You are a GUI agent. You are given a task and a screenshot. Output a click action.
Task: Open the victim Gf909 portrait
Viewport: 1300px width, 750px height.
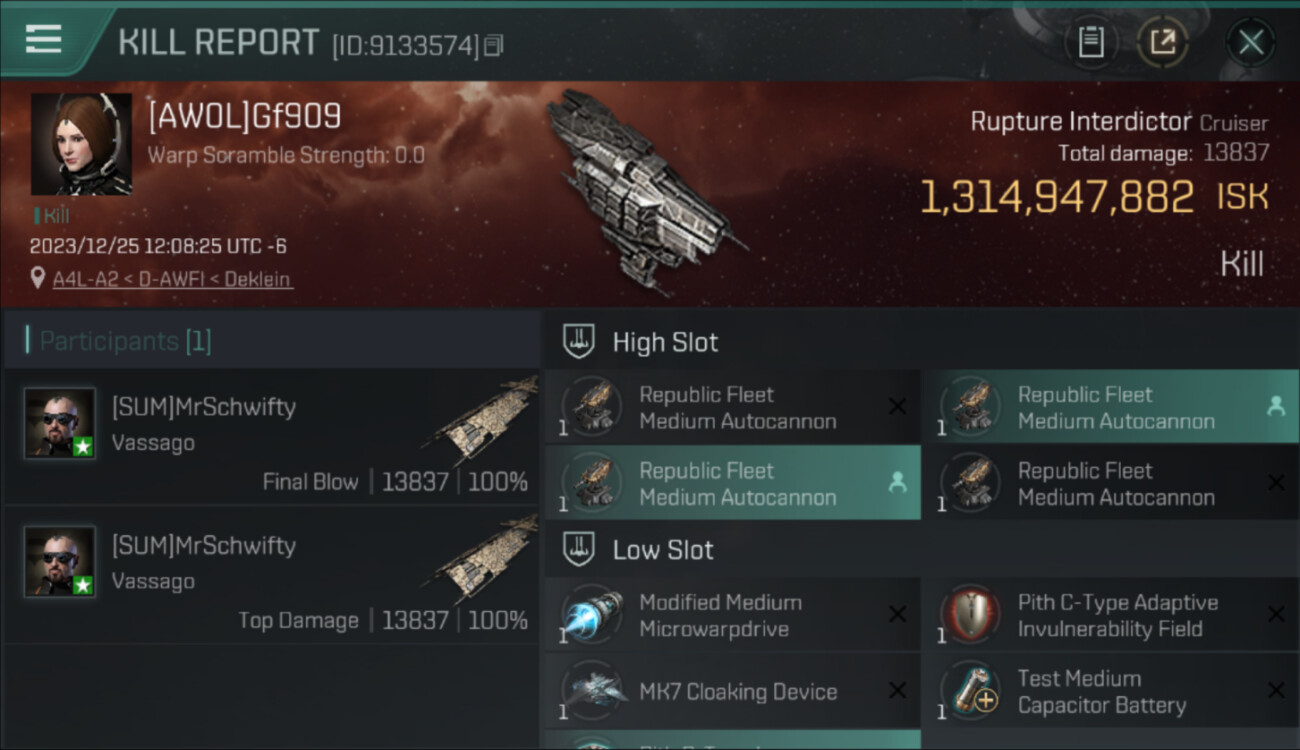[x=81, y=144]
